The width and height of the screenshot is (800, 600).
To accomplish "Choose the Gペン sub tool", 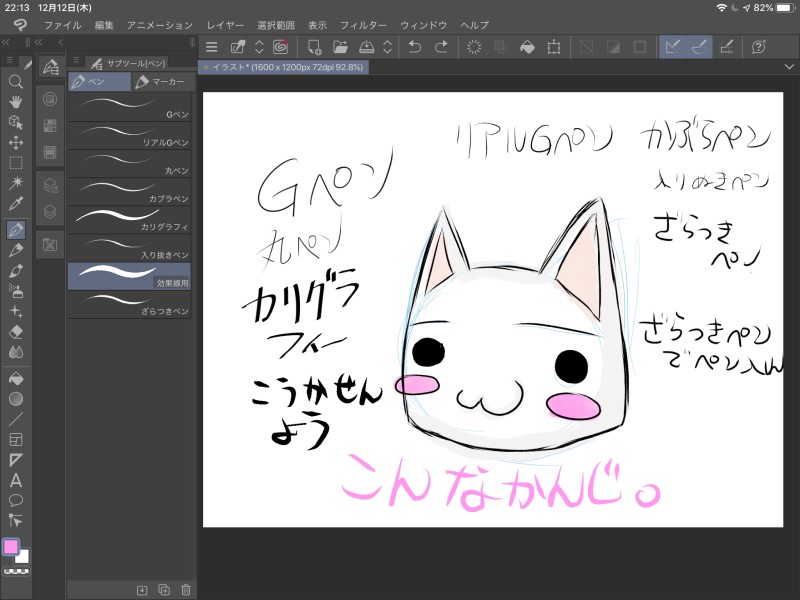I will [x=129, y=108].
